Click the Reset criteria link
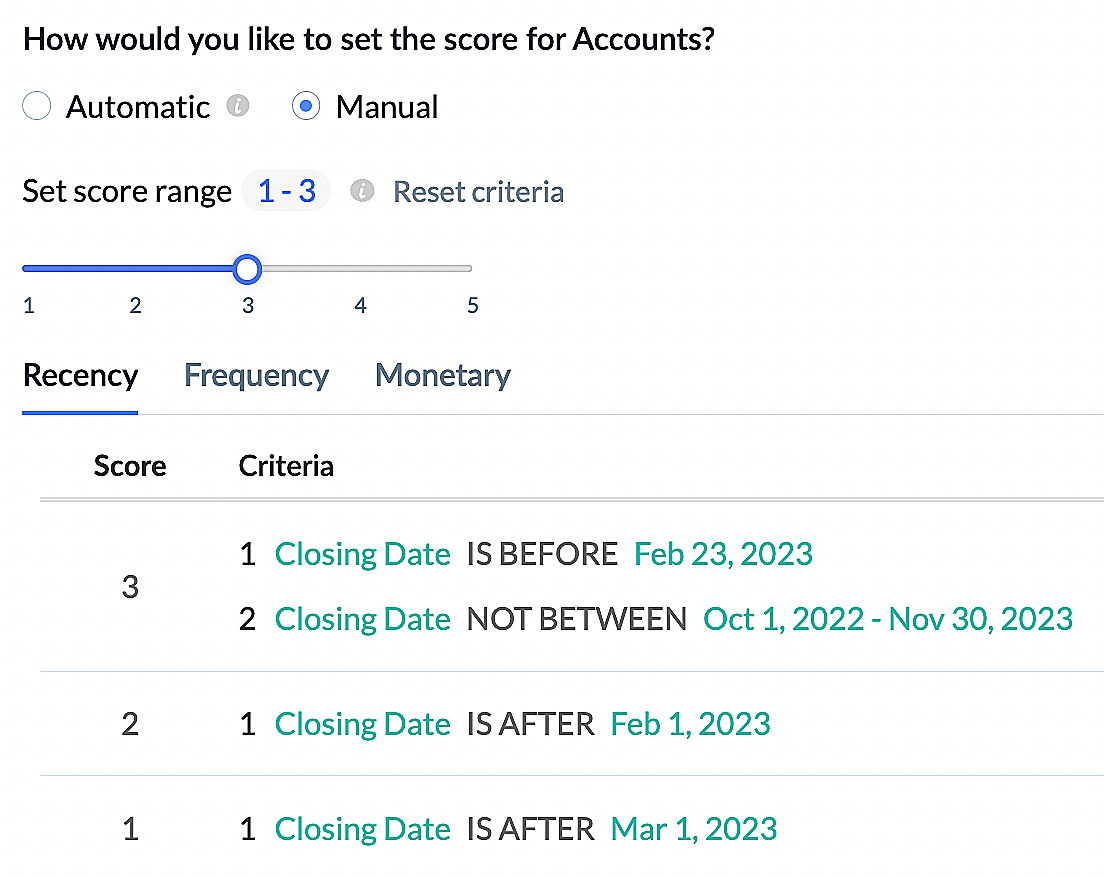Image resolution: width=1104 pixels, height=878 pixels. pyautogui.click(x=478, y=192)
